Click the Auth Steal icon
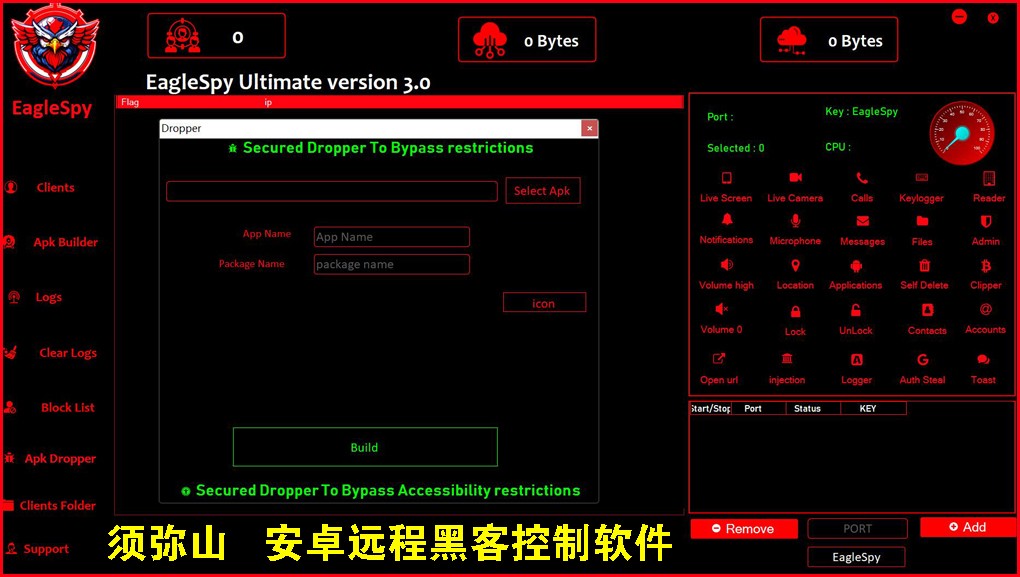Screen dimensions: 1020x577 [922, 360]
